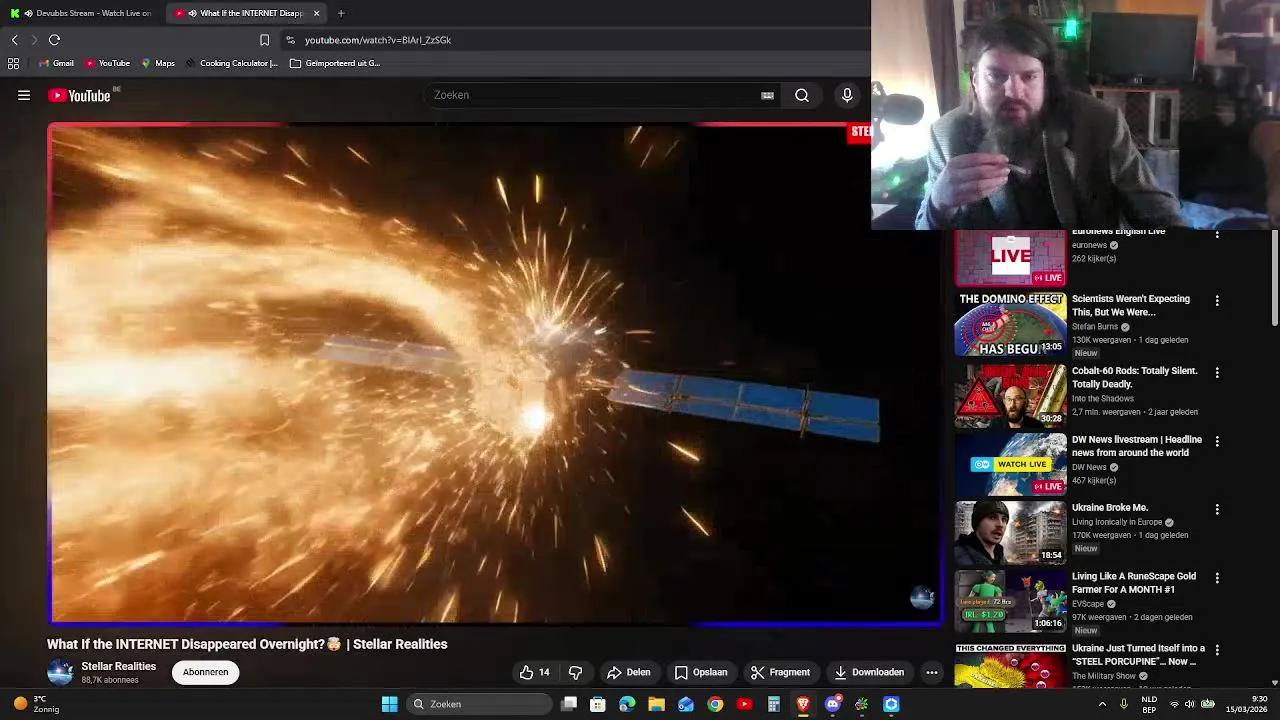Open the Calculator app in taskbar
This screenshot has width=1280, height=720.
pos(773,704)
